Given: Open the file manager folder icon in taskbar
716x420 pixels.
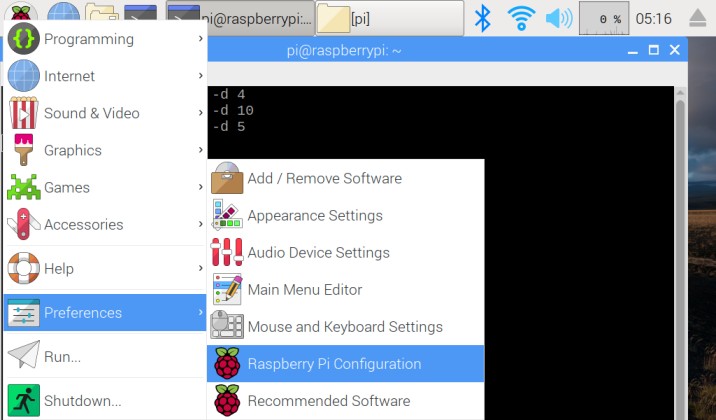Looking at the screenshot, I should click(x=101, y=13).
